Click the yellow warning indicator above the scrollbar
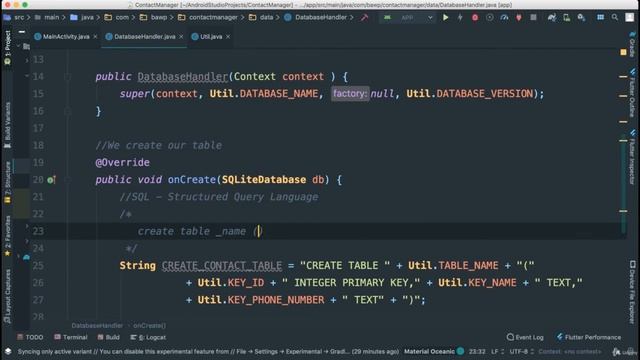 coord(623,52)
